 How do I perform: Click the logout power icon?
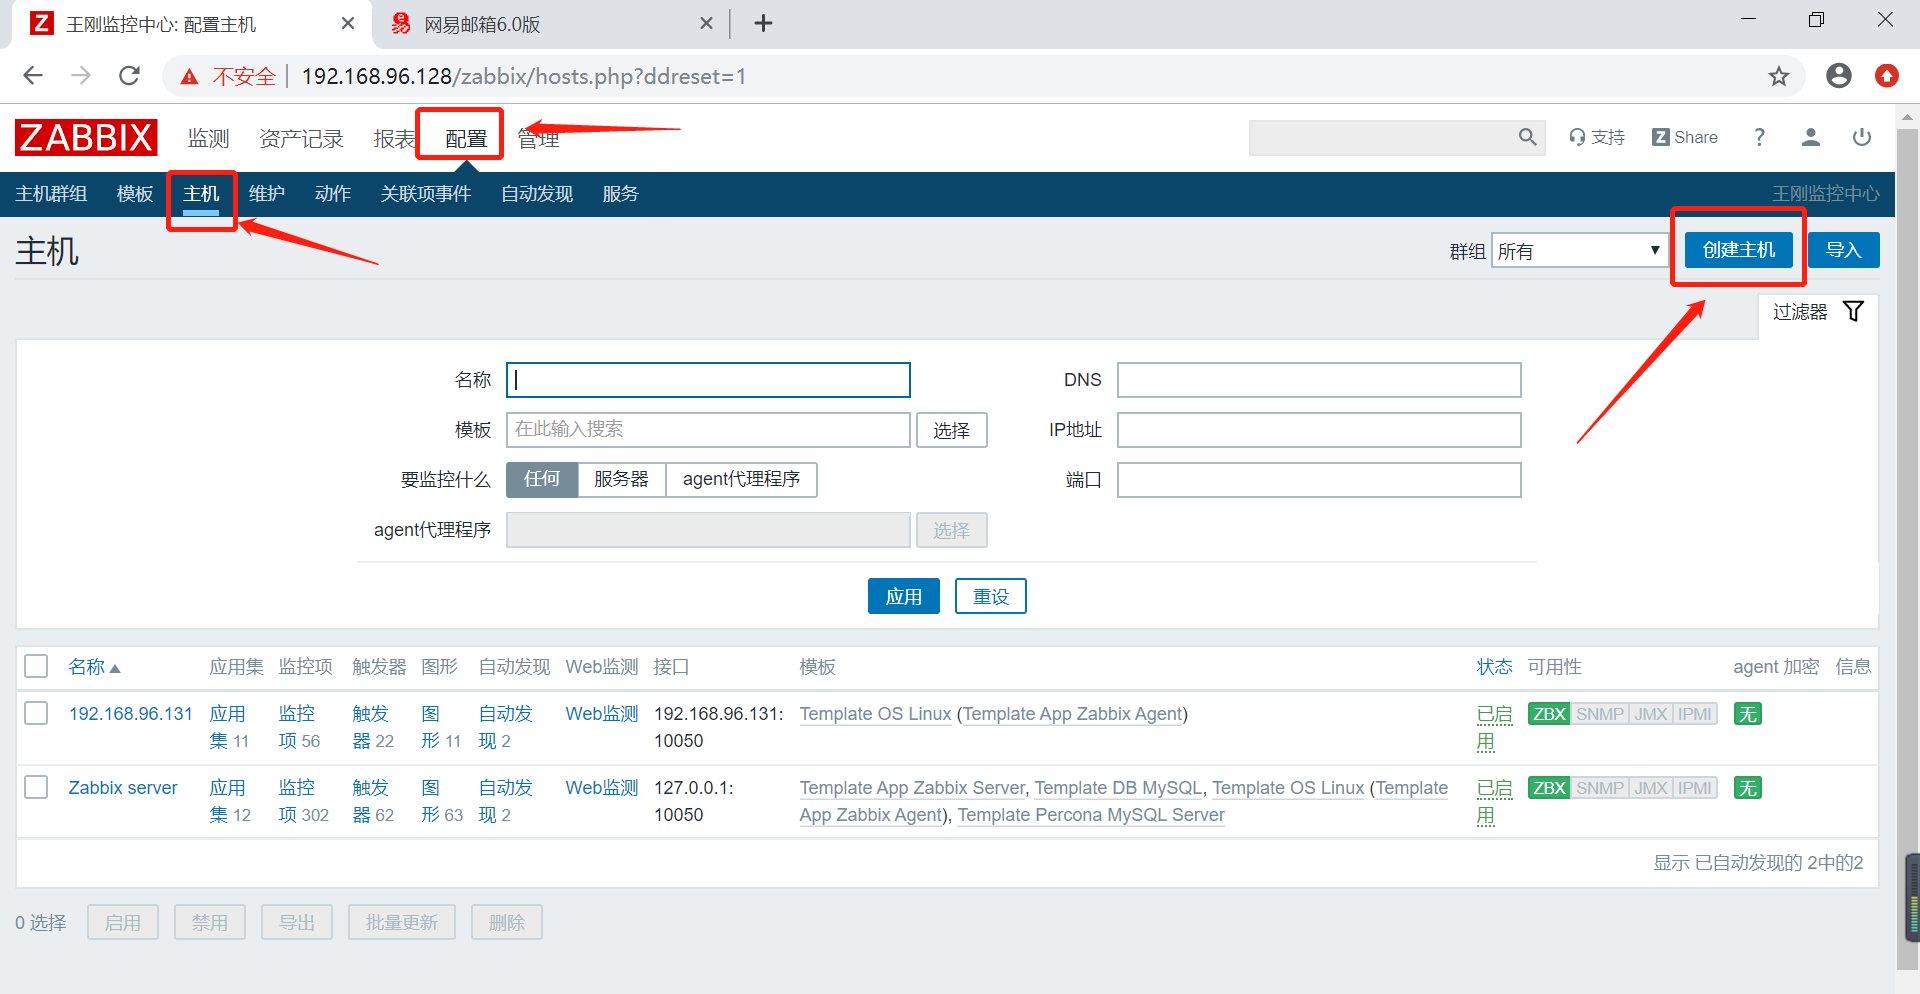[x=1861, y=137]
